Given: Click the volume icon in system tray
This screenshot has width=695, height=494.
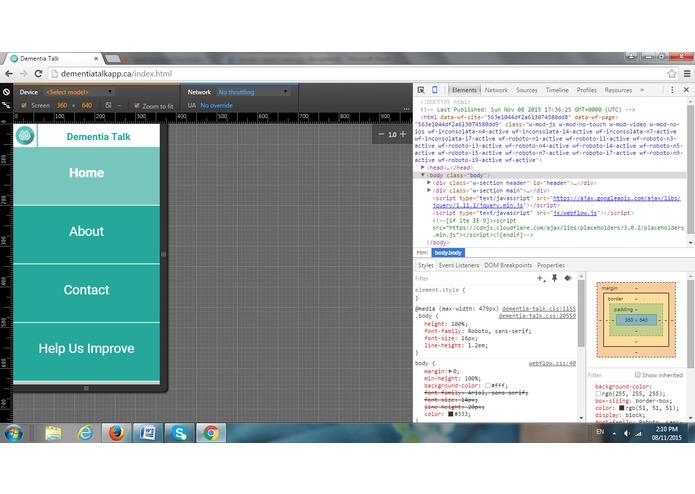Looking at the screenshot, I should click(x=626, y=433).
